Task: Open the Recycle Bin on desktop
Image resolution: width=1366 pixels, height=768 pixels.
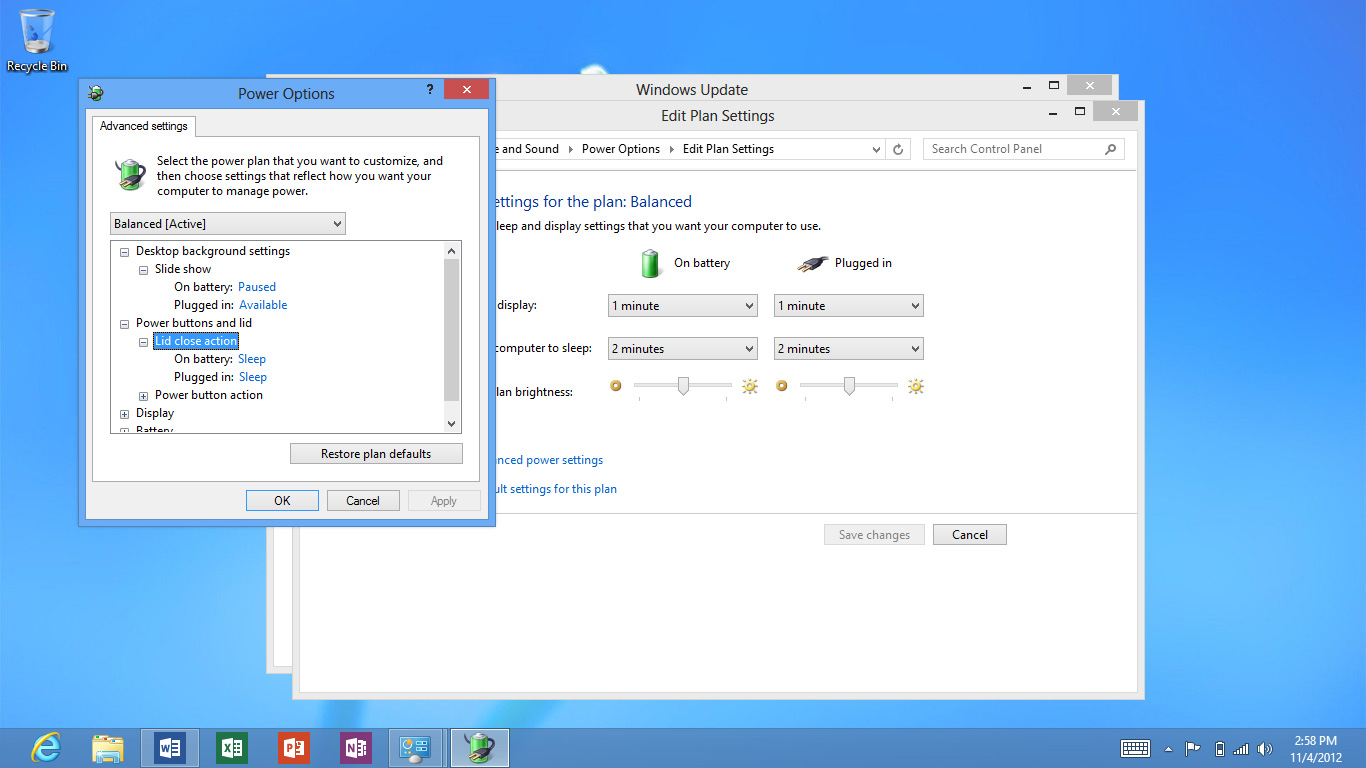Action: pyautogui.click(x=37, y=40)
